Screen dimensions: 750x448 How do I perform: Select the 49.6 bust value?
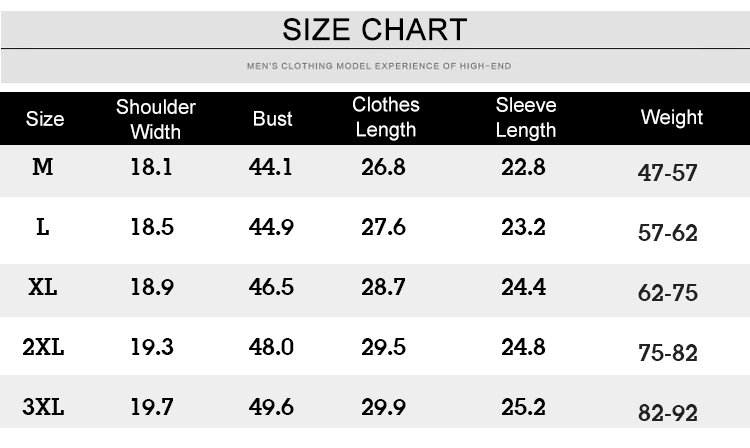click(x=271, y=407)
